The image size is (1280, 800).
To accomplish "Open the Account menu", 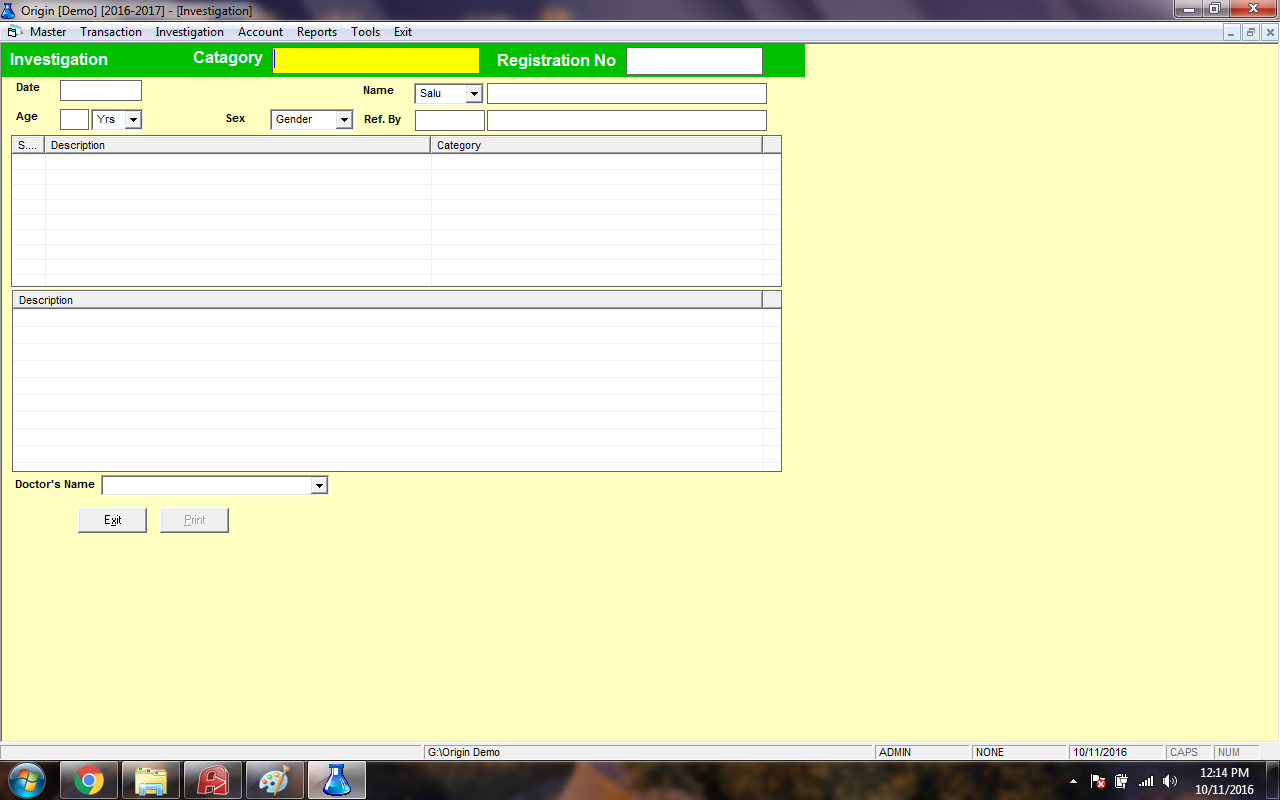I will point(260,32).
